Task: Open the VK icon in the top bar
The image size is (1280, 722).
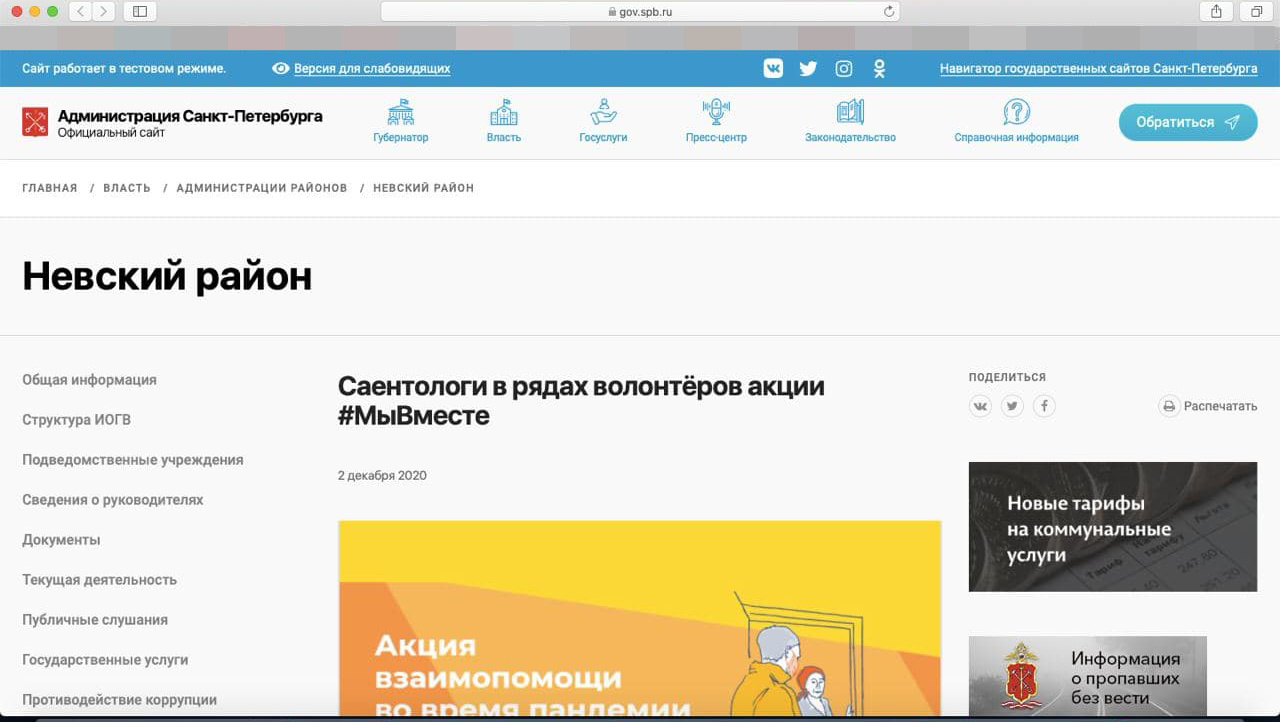Action: 773,69
